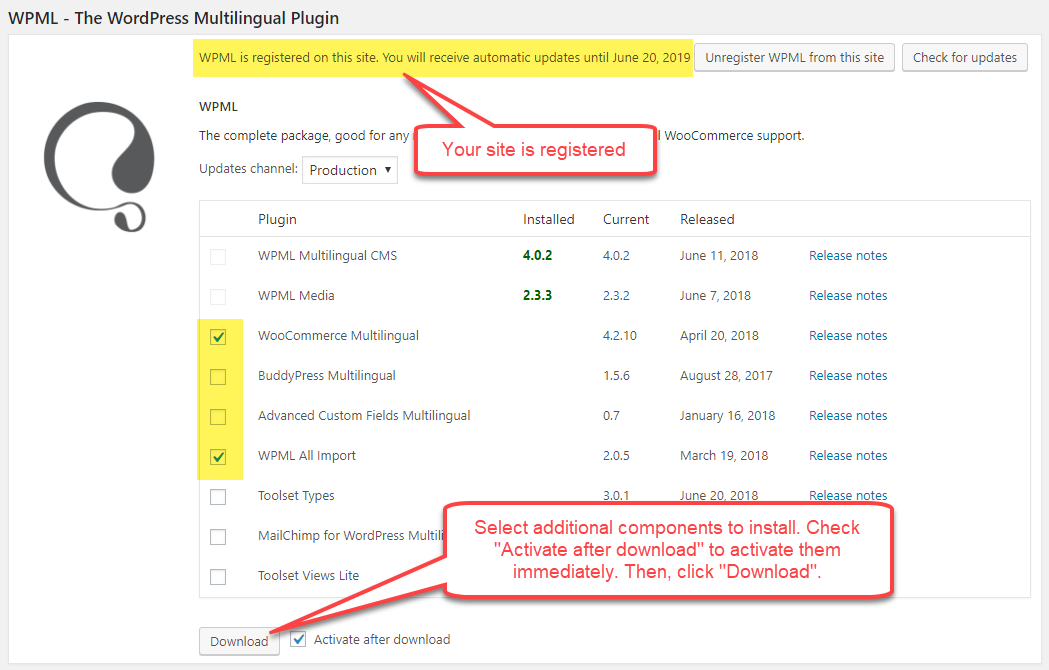The width and height of the screenshot is (1049, 670).
Task: Check the Toolset Views Lite checkbox
Action: click(x=218, y=577)
